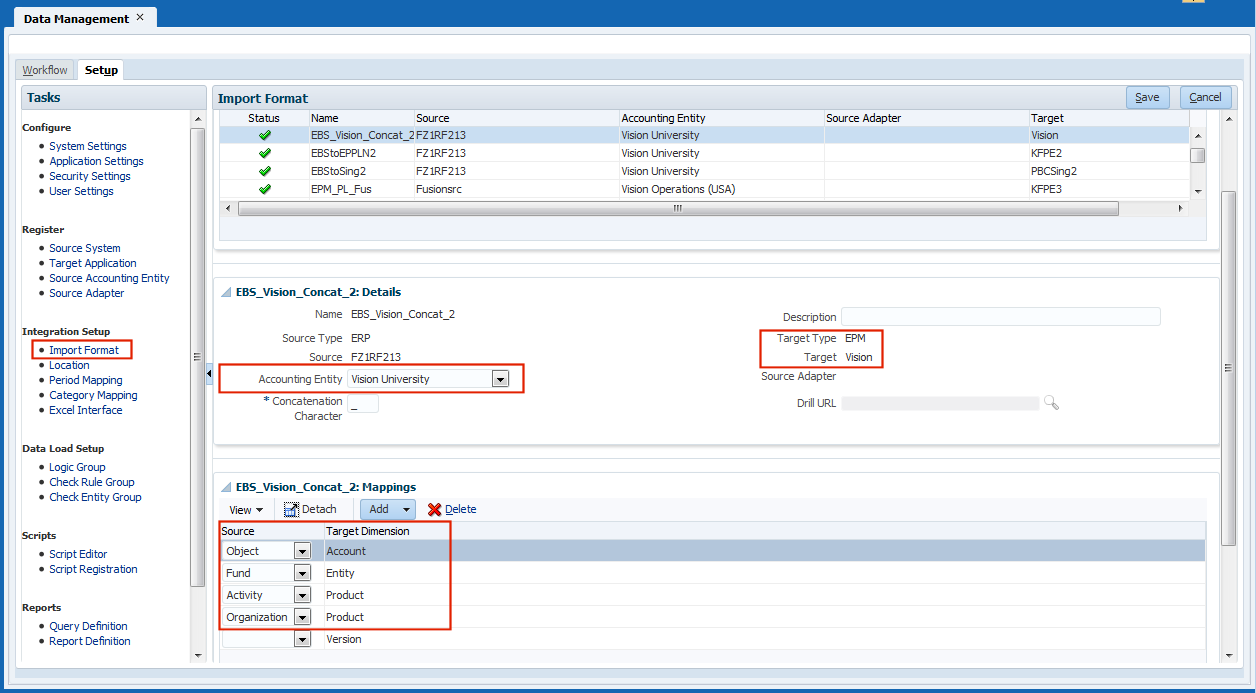Collapse the EBS_Vision_Concat_2 Mappings section triangle
This screenshot has height=693, width=1256.
point(226,487)
